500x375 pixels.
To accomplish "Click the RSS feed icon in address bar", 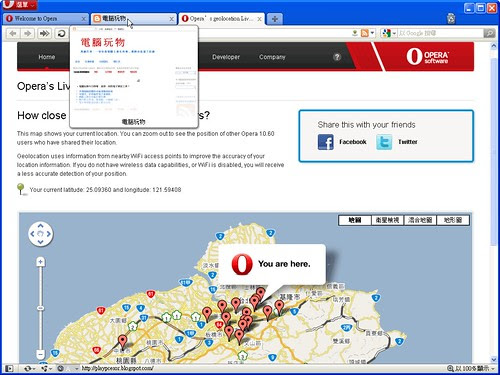I will 365,33.
